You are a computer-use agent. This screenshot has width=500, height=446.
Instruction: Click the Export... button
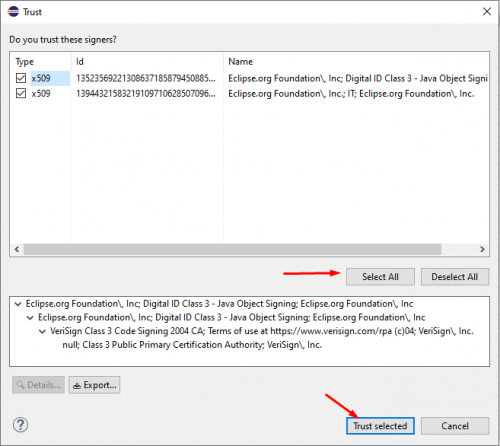click(94, 385)
